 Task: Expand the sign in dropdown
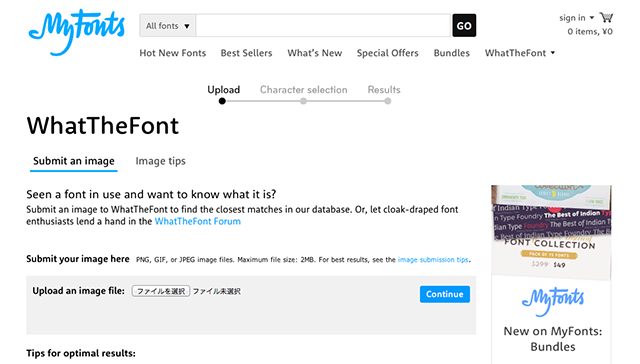pos(576,18)
